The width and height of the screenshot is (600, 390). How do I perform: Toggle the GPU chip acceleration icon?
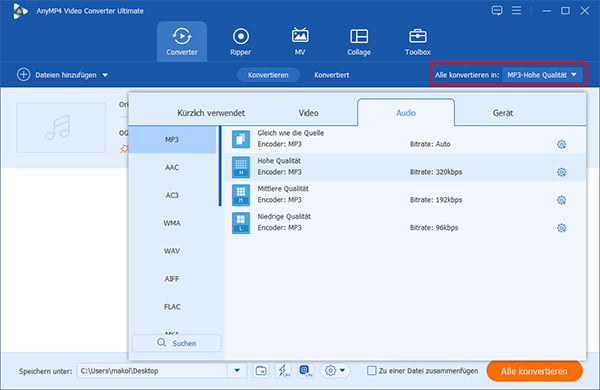(305, 370)
